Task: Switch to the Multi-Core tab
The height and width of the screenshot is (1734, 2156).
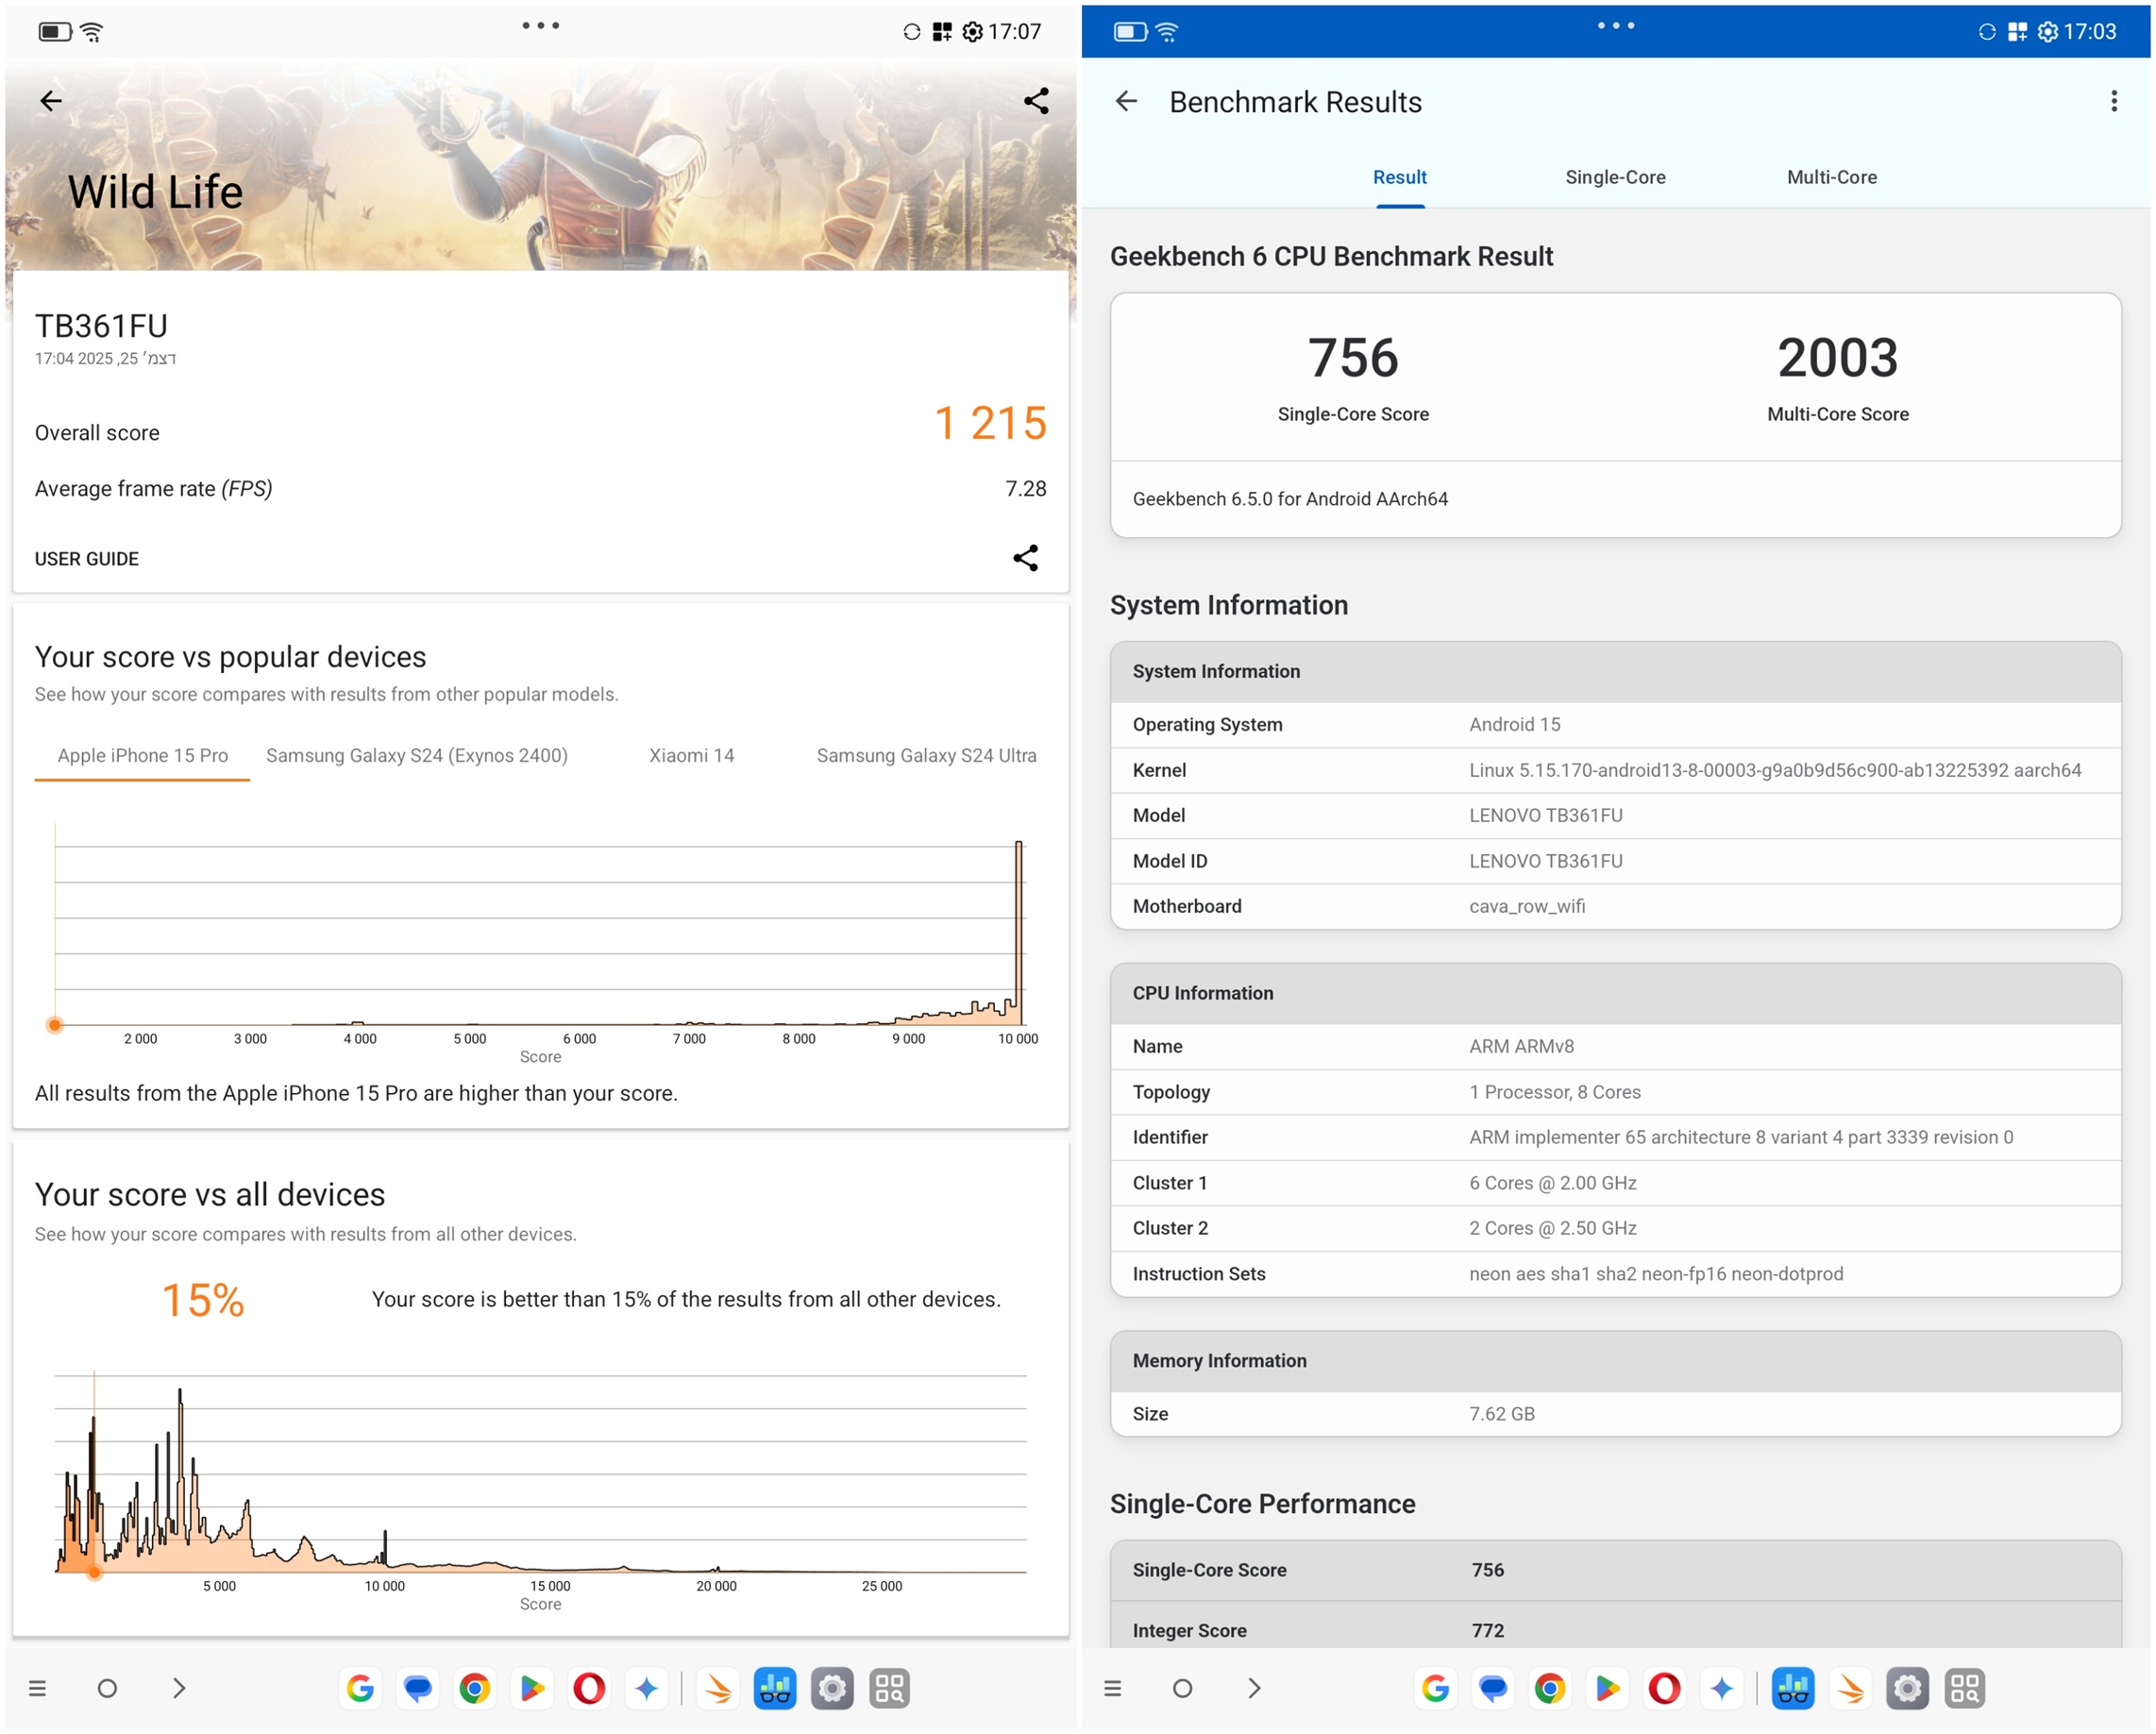Action: (1831, 177)
